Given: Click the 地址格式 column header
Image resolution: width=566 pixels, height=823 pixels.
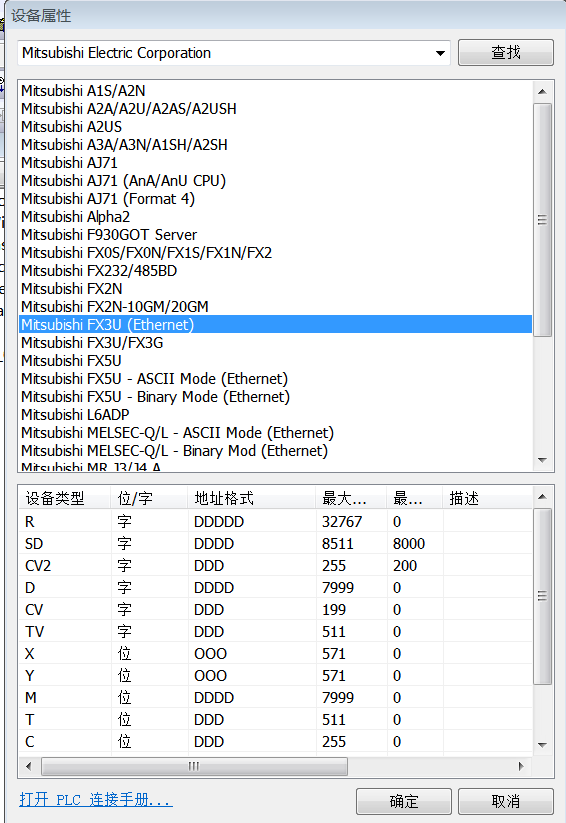Looking at the screenshot, I should [252, 498].
